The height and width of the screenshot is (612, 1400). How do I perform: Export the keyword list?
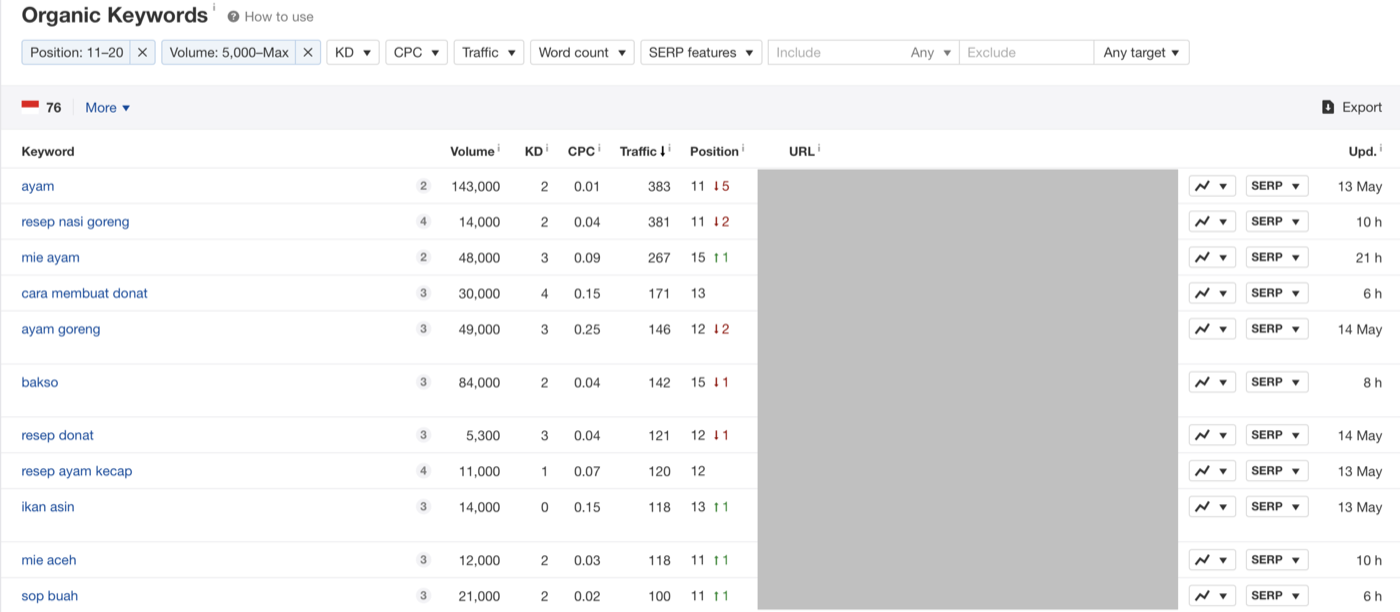[1352, 107]
